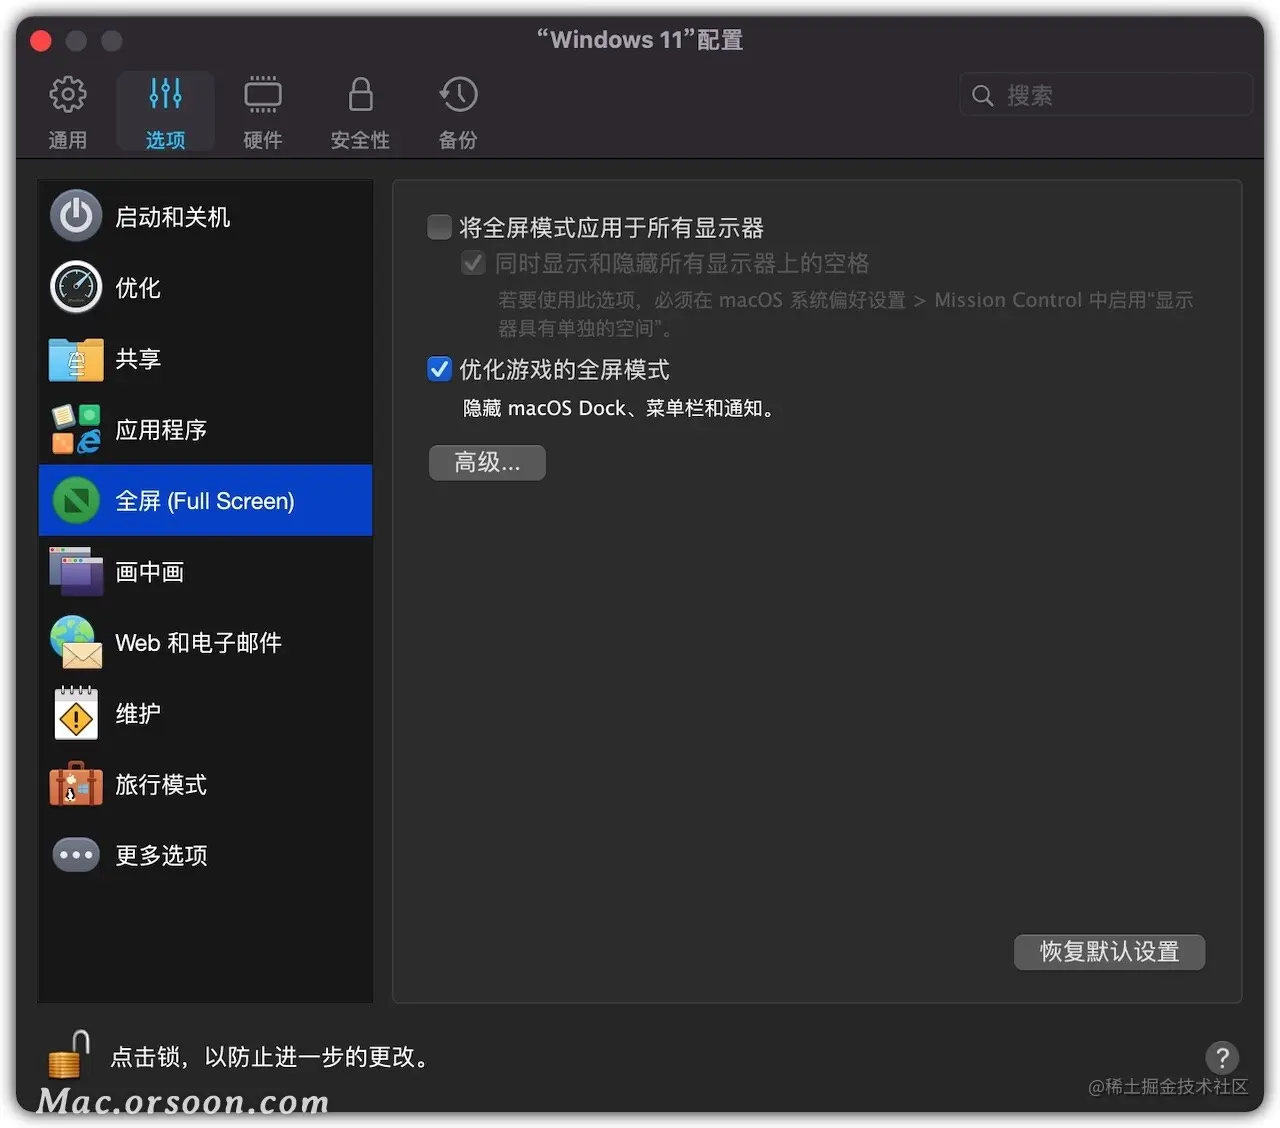Click the 应用程序 apps icon
This screenshot has height=1128, width=1280.
[76, 429]
